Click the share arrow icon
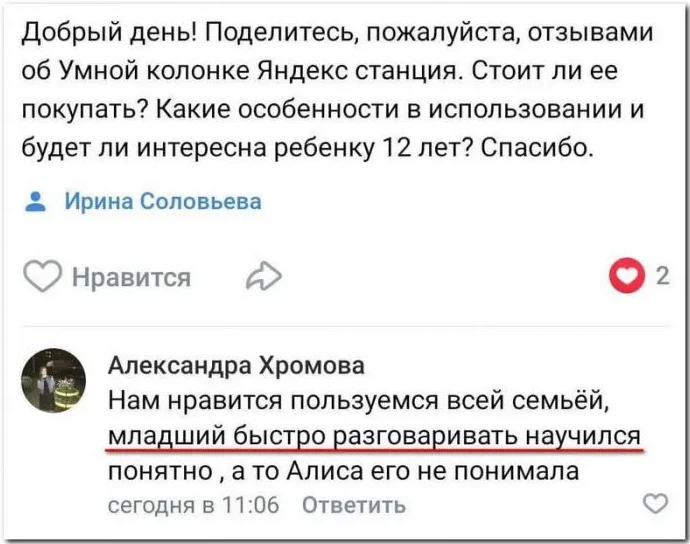The height and width of the screenshot is (544, 690). click(x=264, y=277)
